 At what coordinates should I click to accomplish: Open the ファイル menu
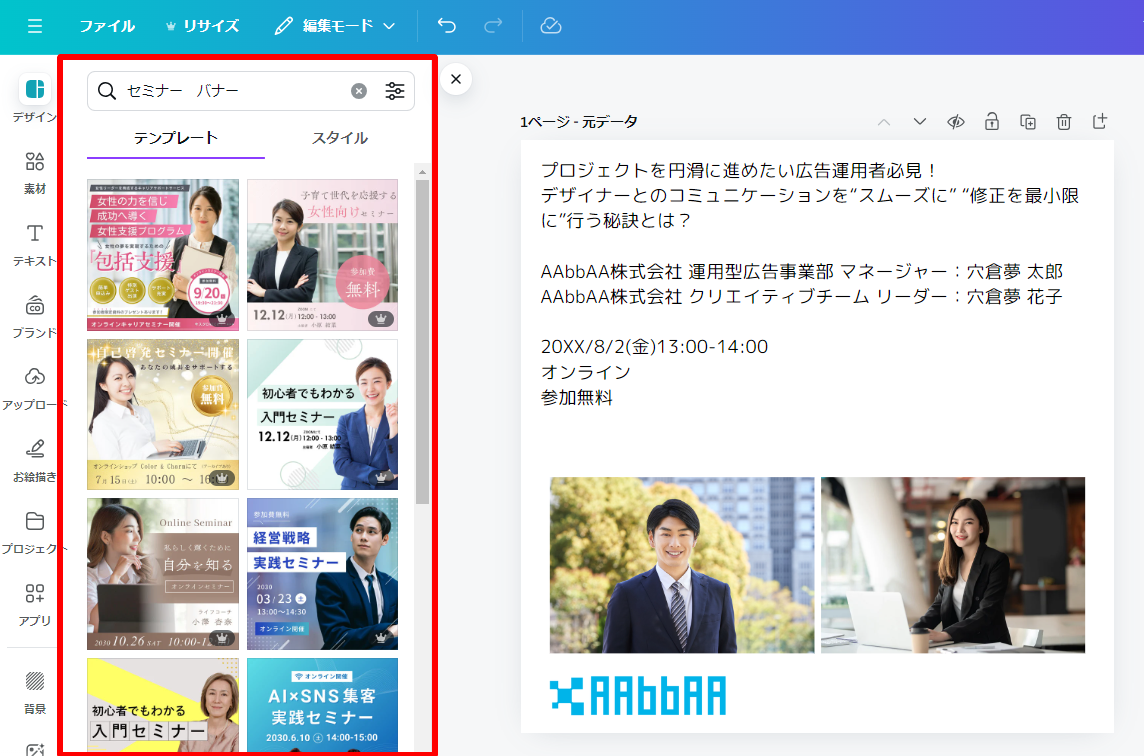[x=107, y=26]
